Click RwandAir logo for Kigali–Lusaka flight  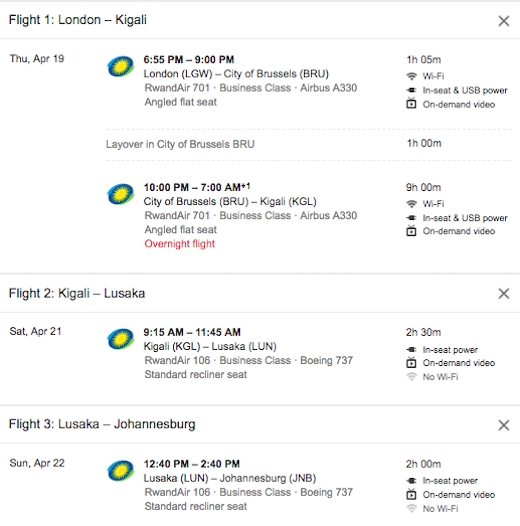[x=121, y=339]
